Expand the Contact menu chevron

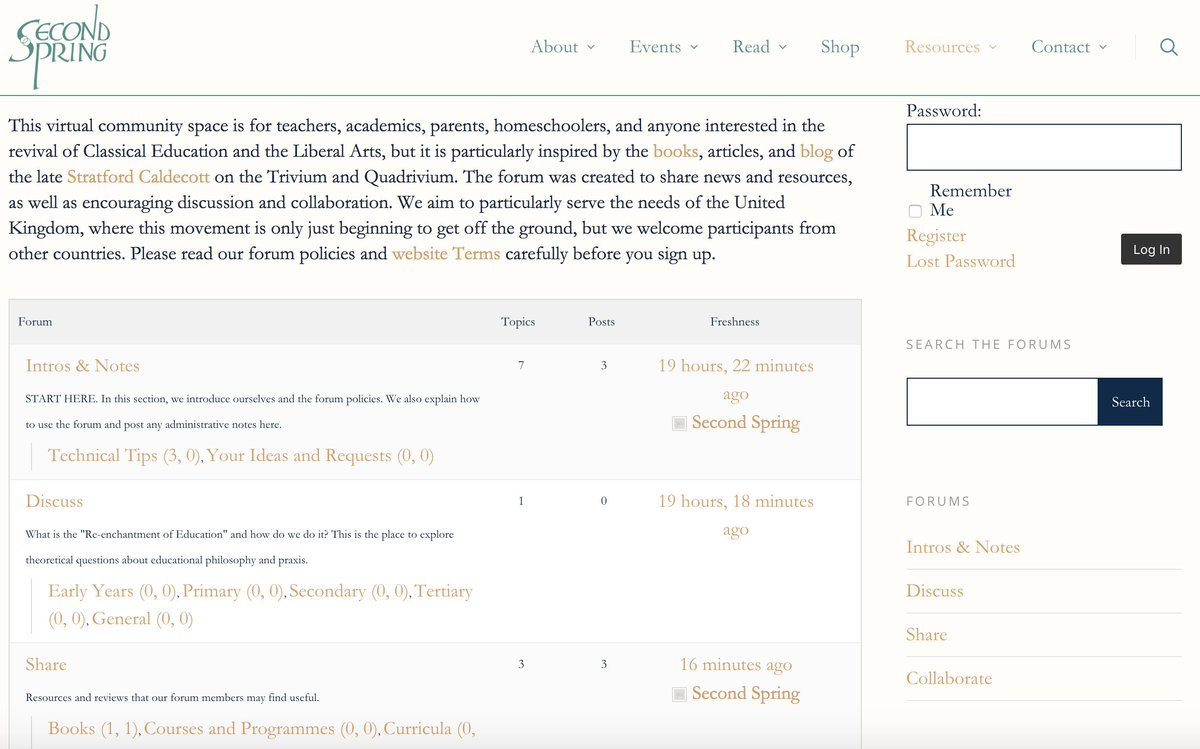pyautogui.click(x=1102, y=47)
